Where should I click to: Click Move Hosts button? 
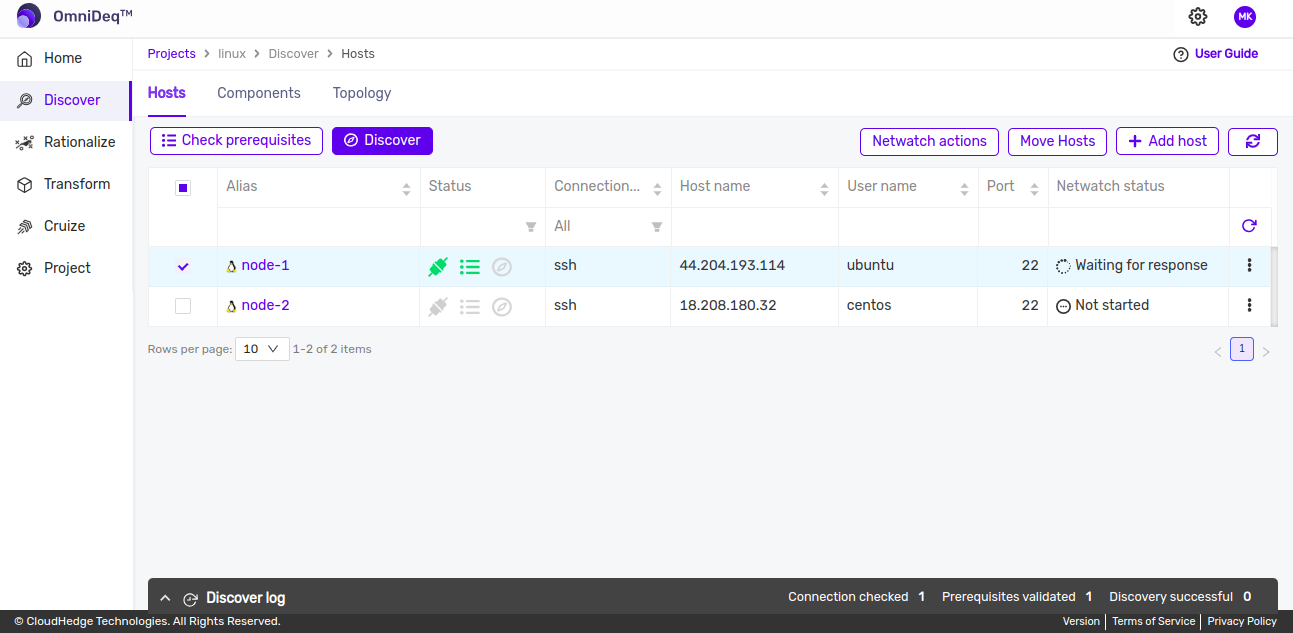pos(1057,141)
